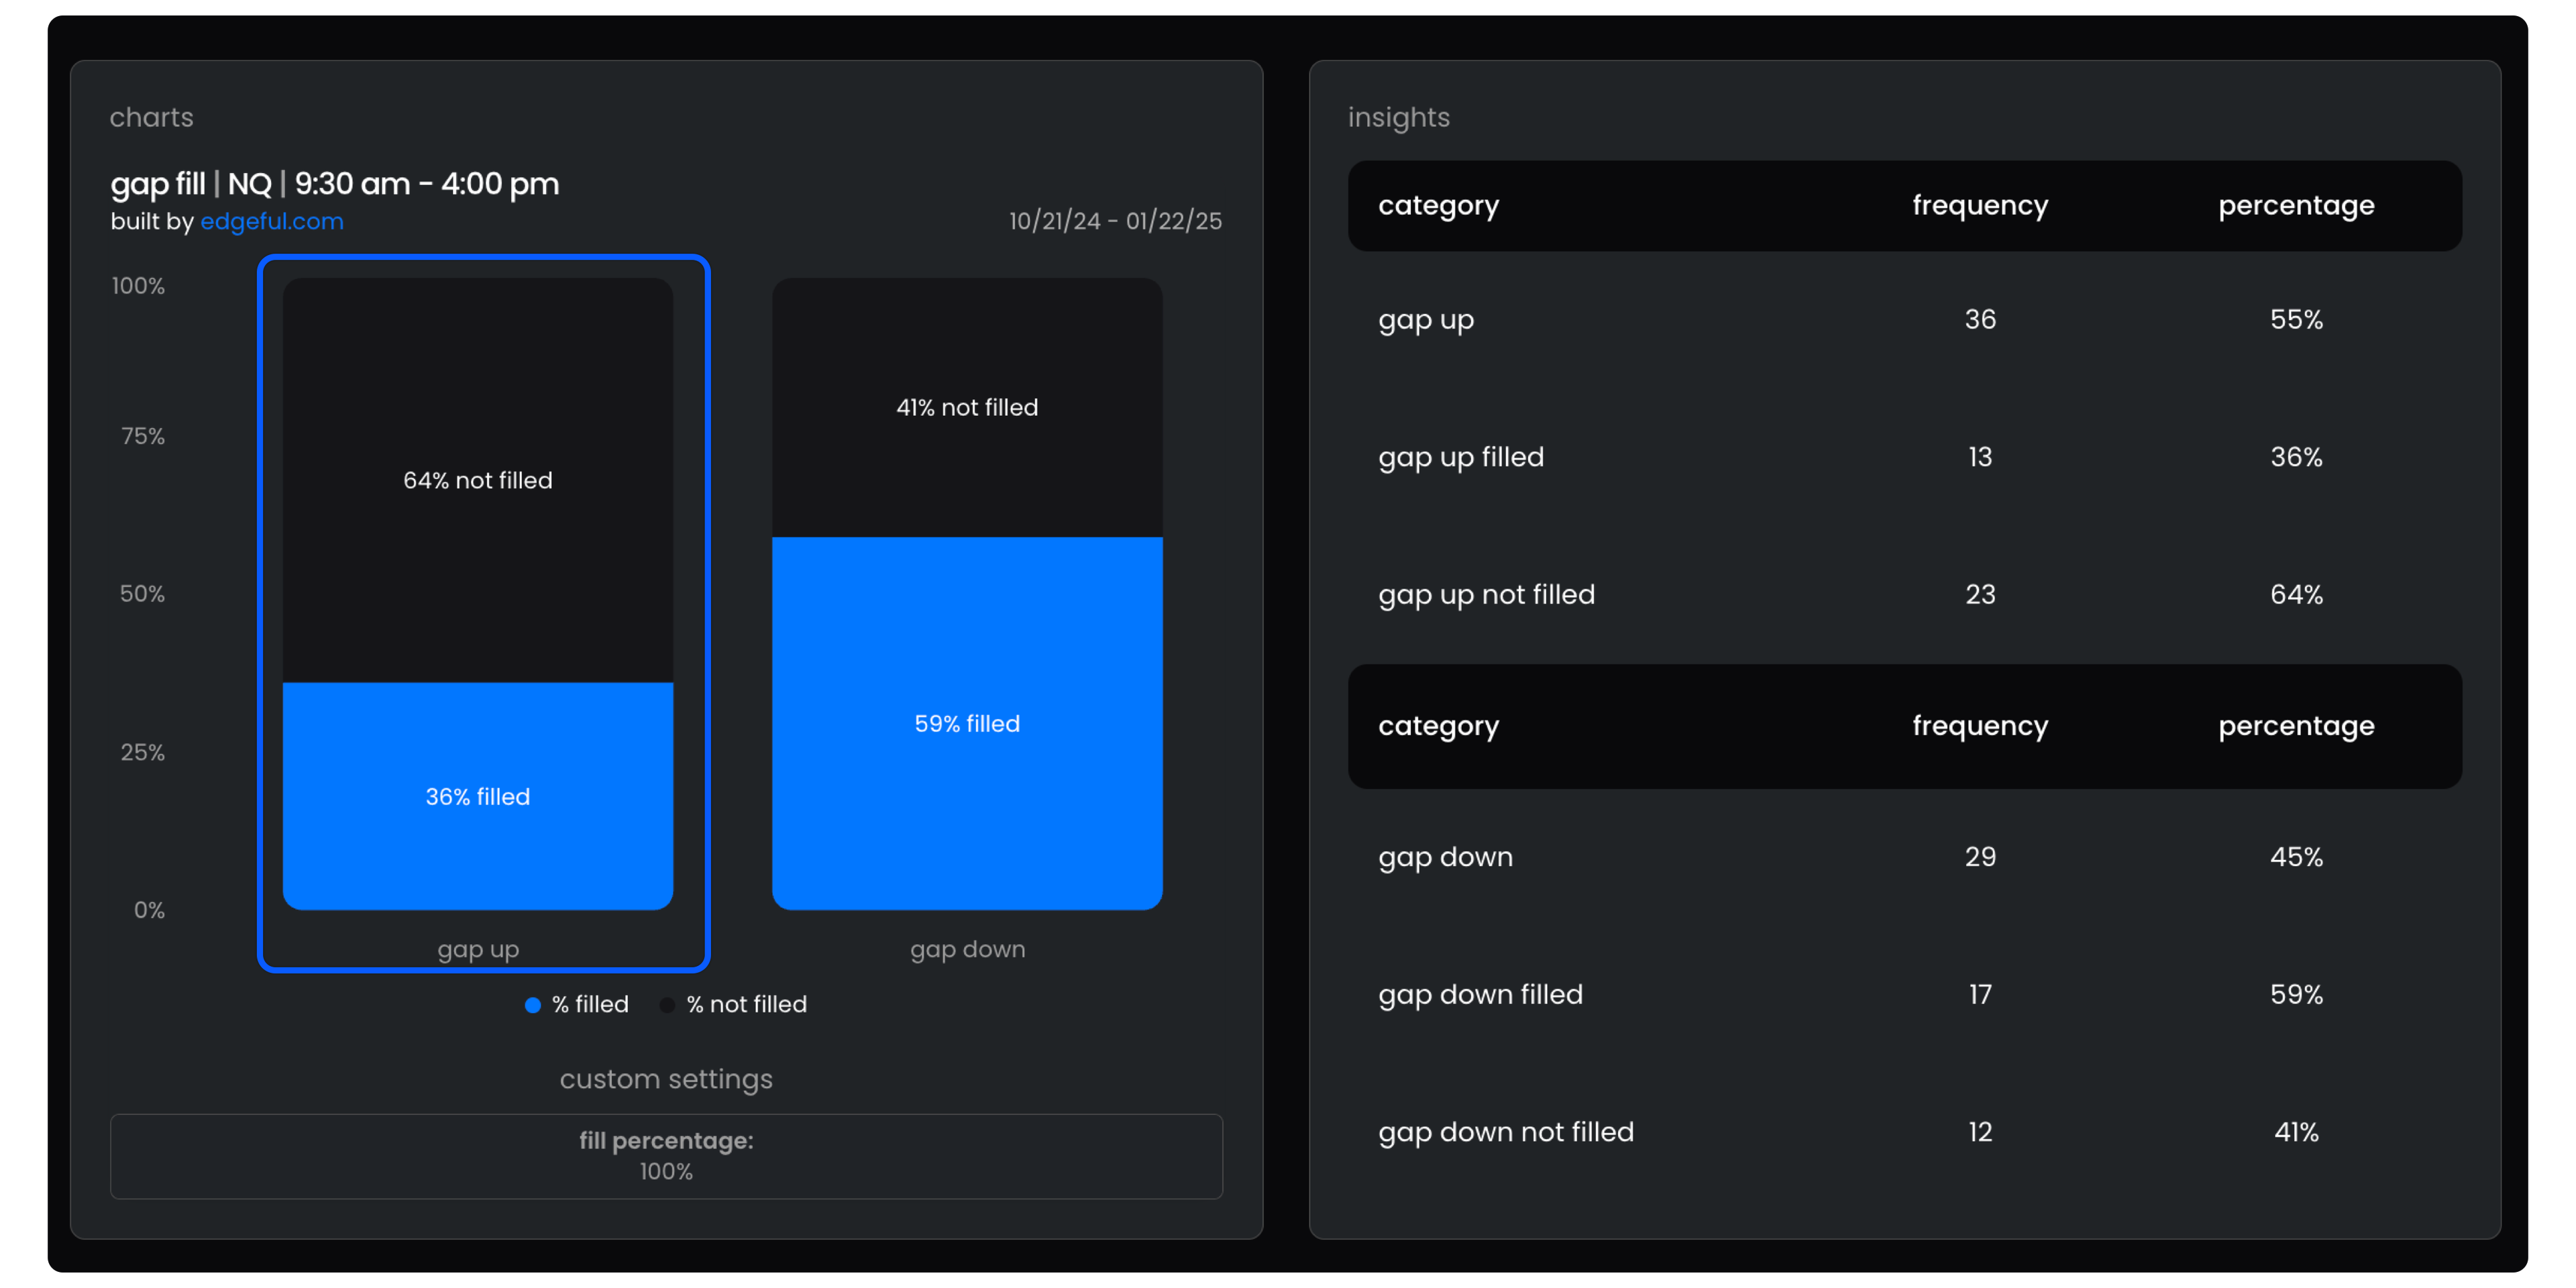Click the fill percentage 100% settings box

[x=666, y=1156]
